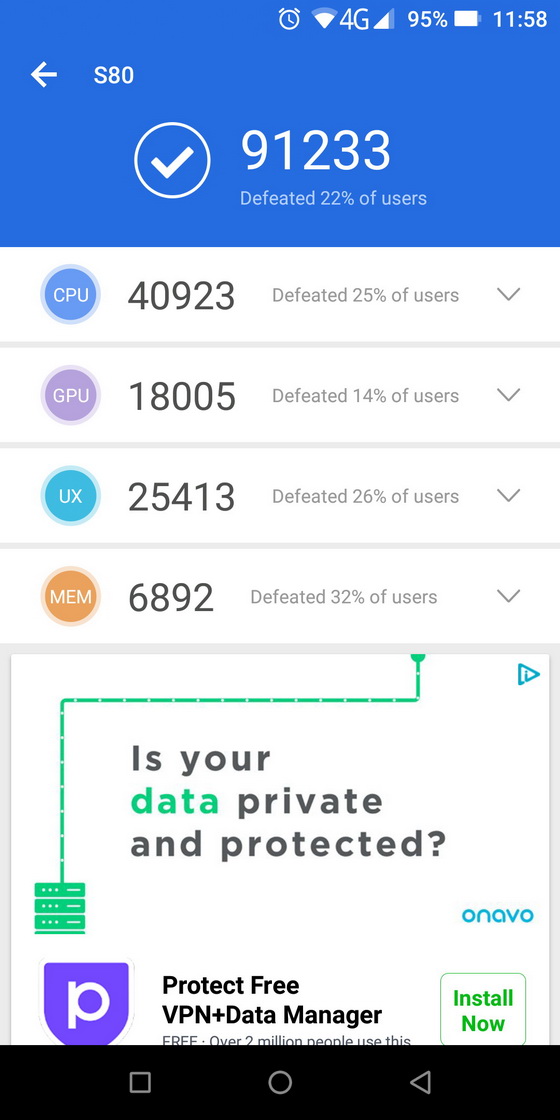
Task: Expand the GPU score details chevron
Action: click(509, 395)
